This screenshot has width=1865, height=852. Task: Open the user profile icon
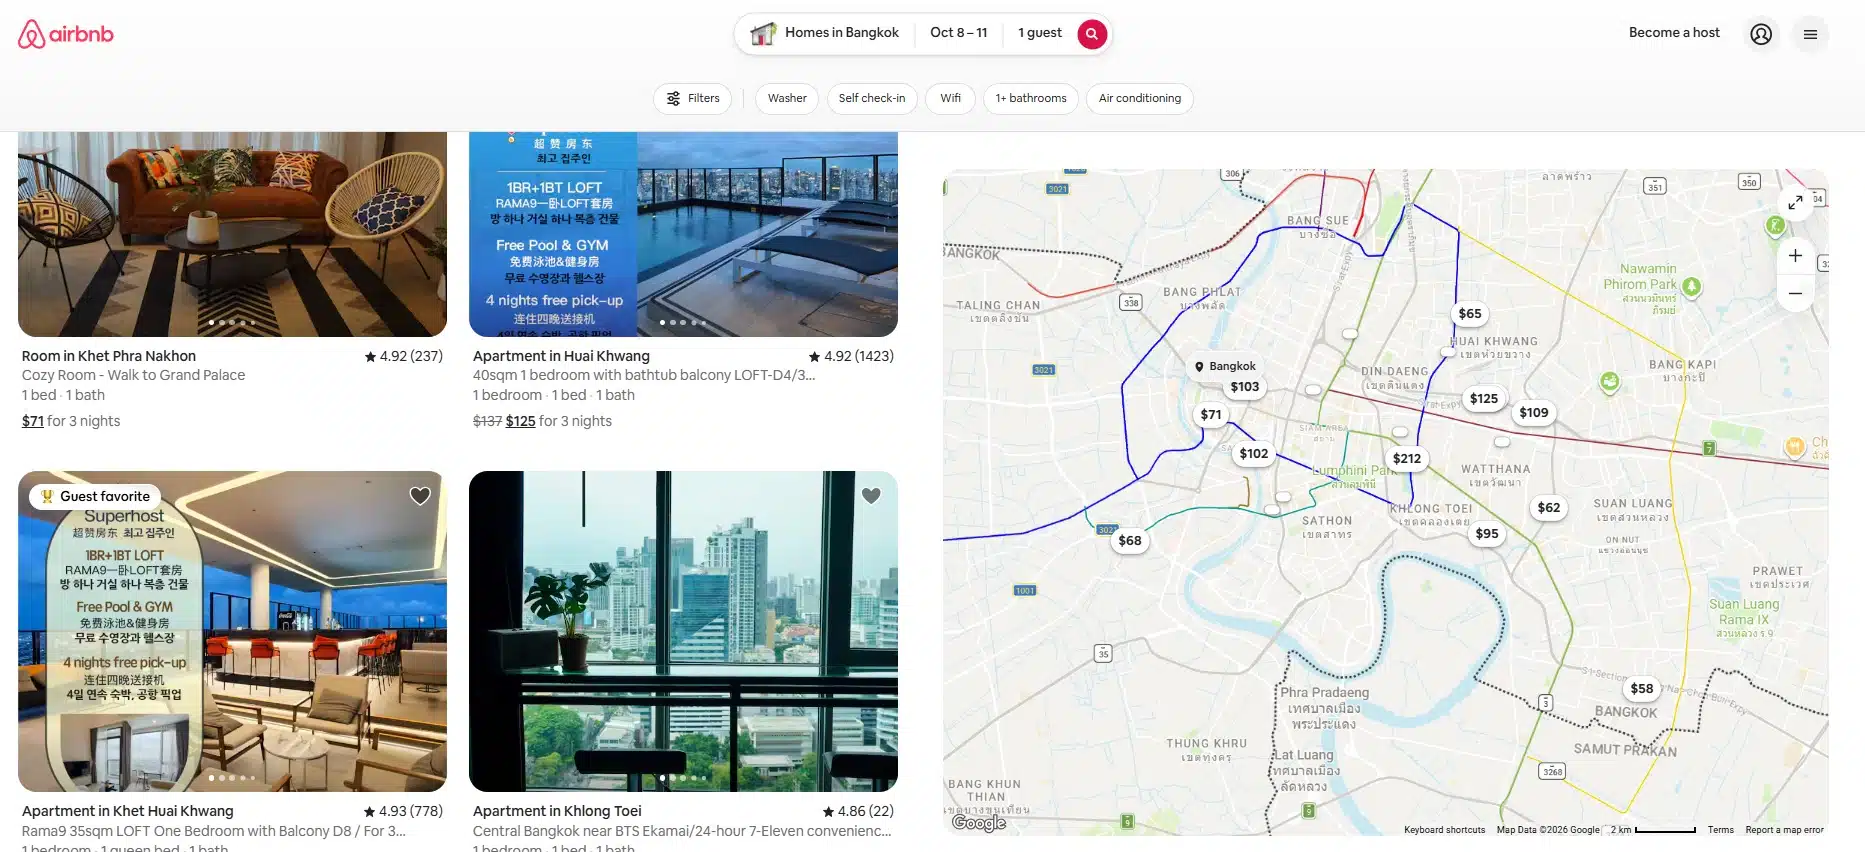[x=1761, y=34]
